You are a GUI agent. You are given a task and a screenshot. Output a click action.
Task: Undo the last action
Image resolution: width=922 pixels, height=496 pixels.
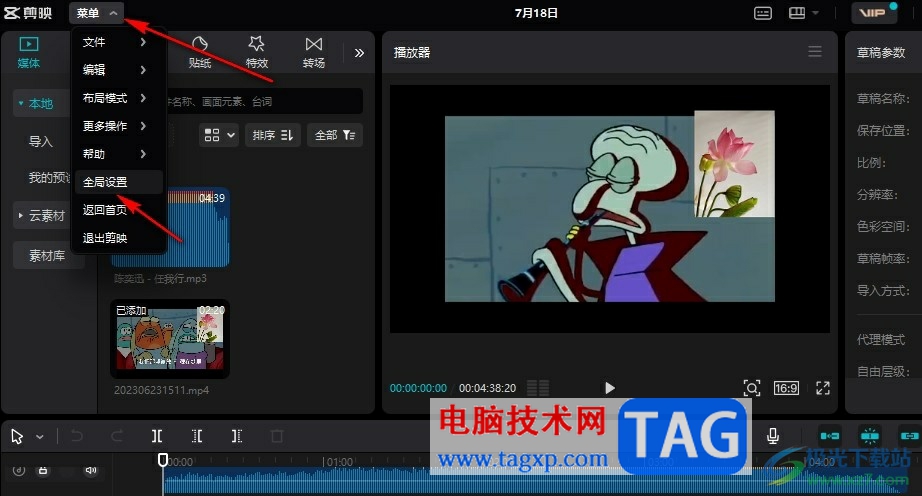pyautogui.click(x=76, y=436)
